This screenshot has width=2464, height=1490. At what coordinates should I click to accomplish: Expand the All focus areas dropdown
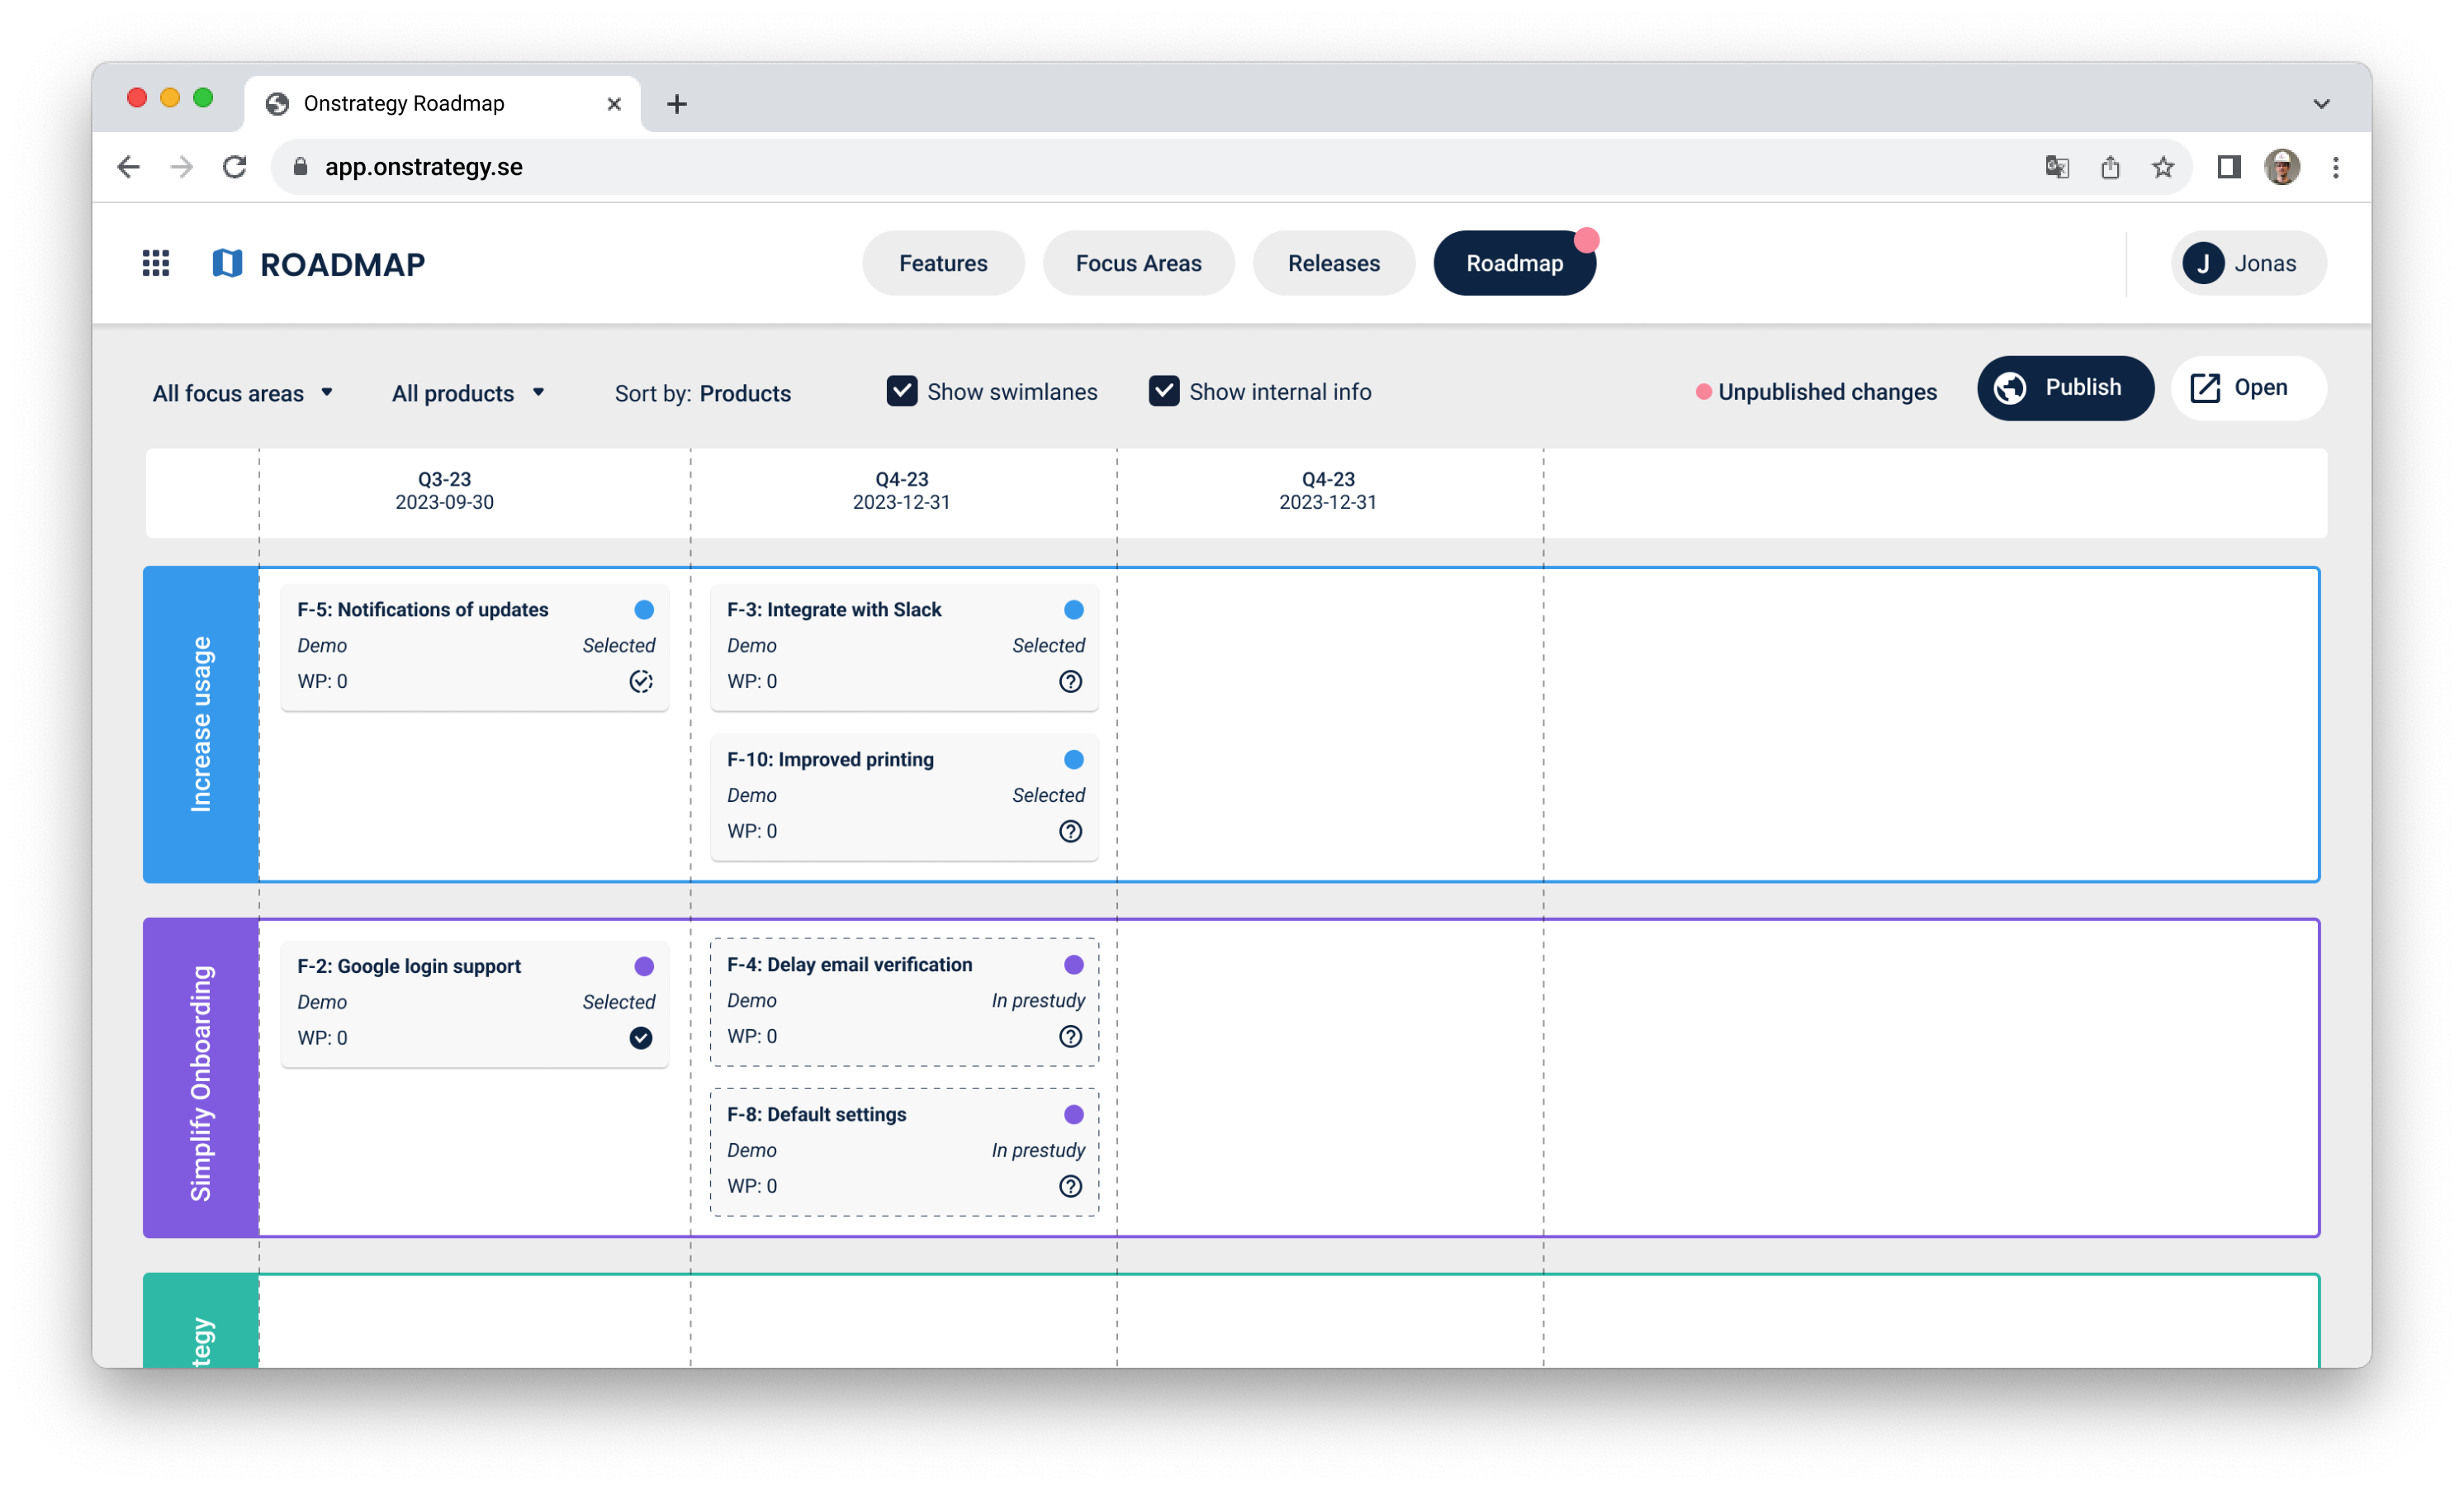coord(242,393)
